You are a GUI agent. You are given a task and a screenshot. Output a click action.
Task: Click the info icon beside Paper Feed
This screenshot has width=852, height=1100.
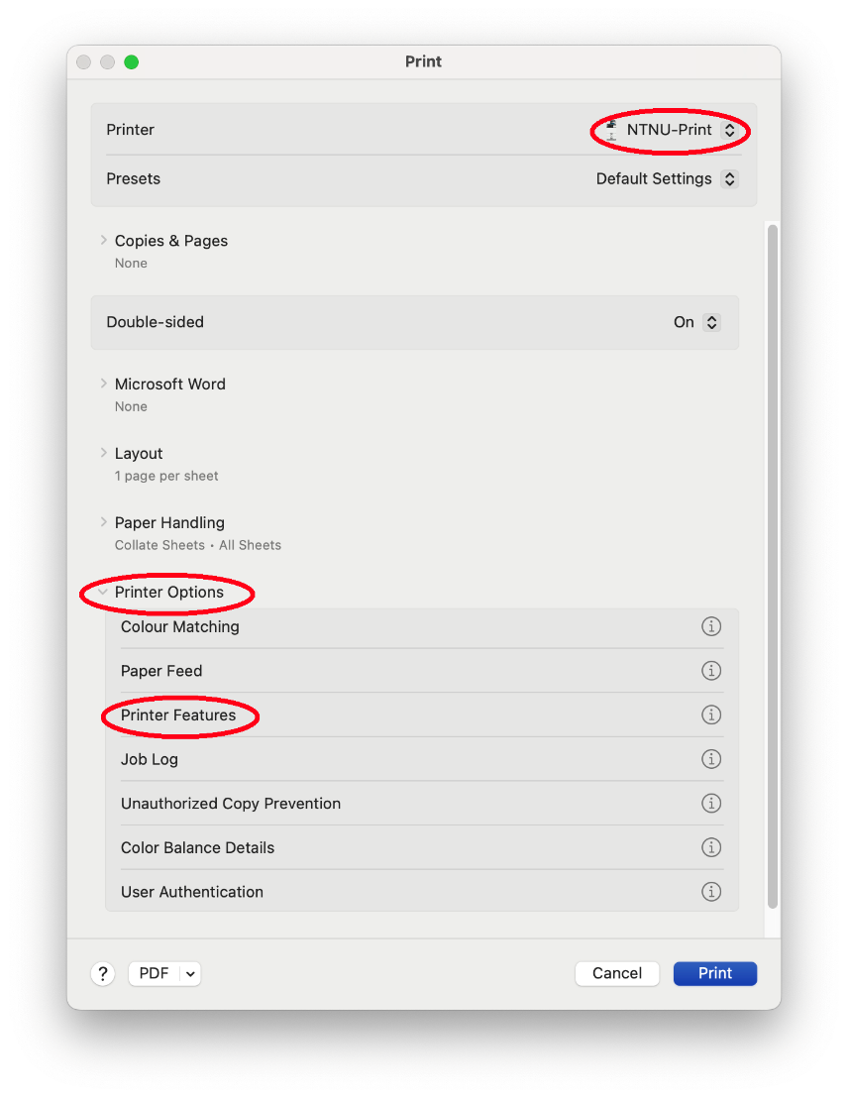[711, 671]
